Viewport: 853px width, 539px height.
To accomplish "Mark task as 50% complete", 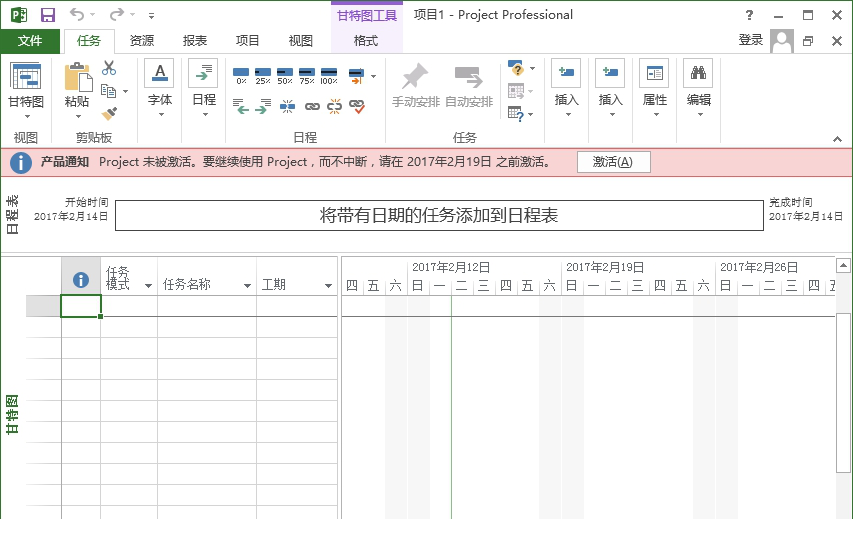I will pos(285,76).
